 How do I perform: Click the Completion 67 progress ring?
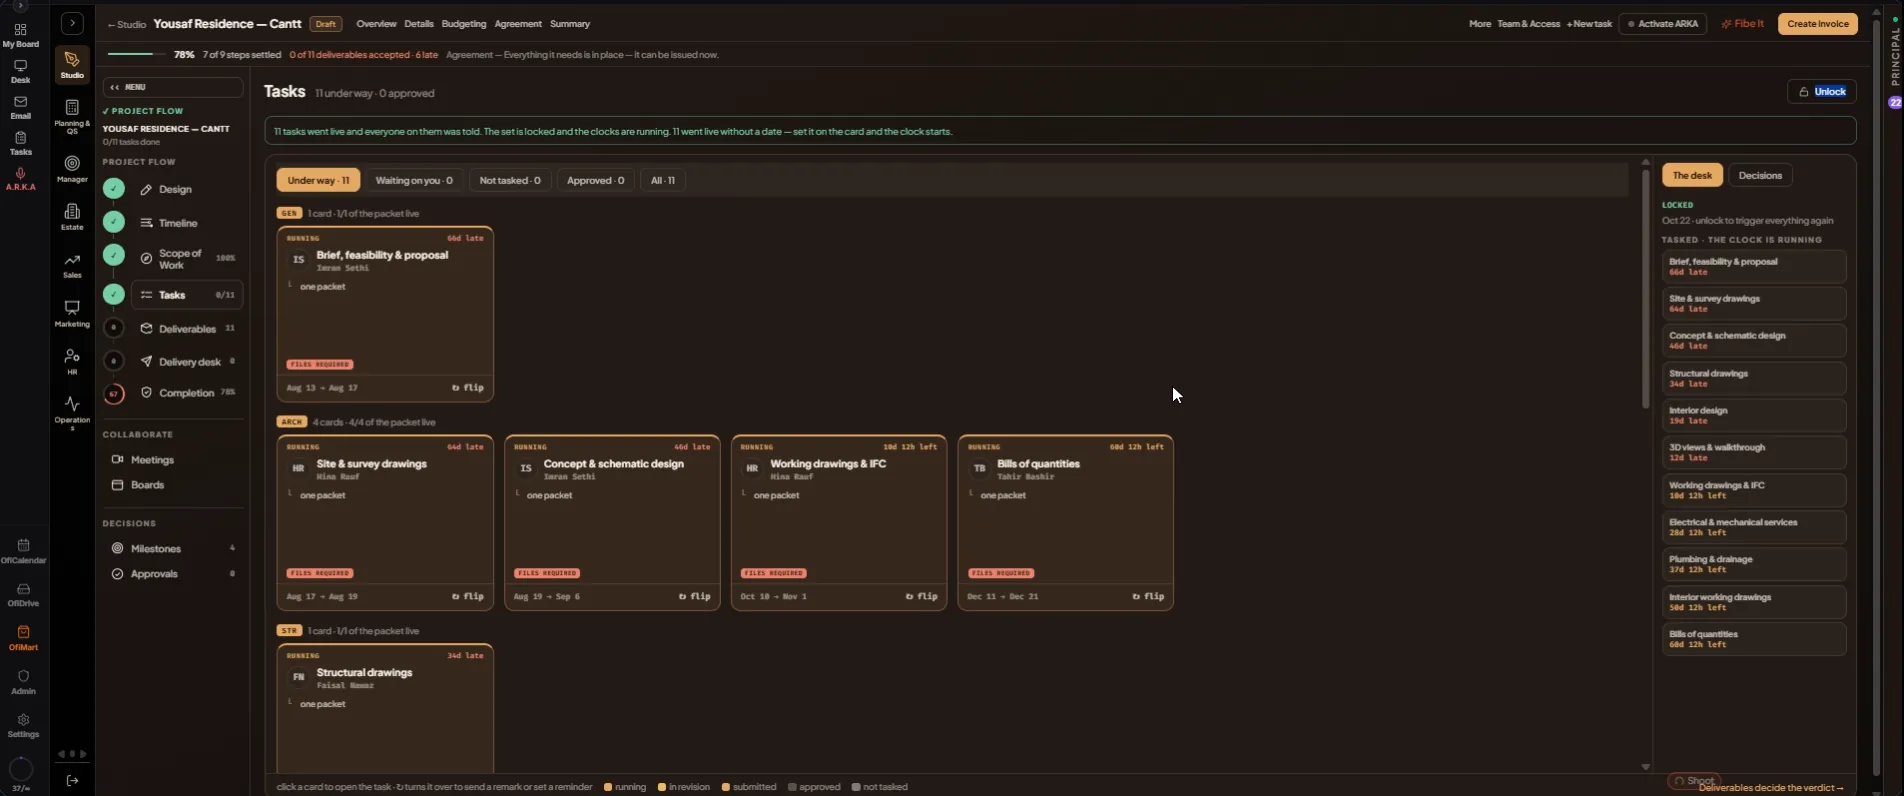click(x=114, y=394)
